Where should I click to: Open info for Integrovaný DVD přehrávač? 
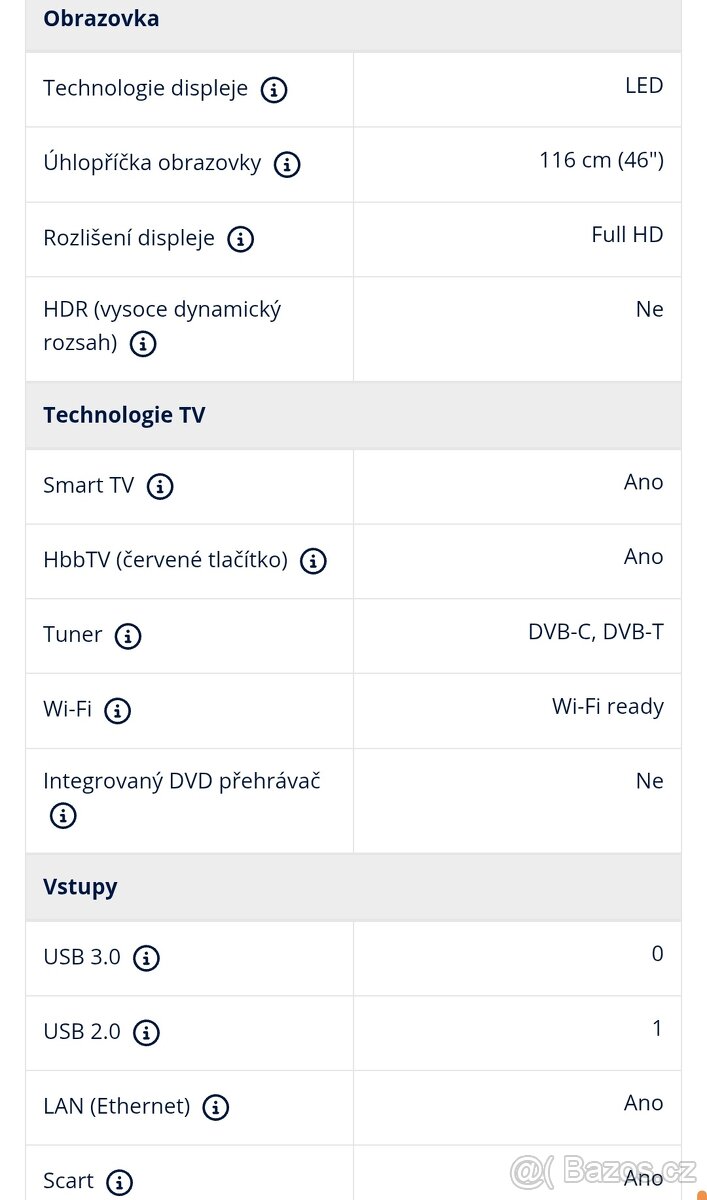(62, 815)
